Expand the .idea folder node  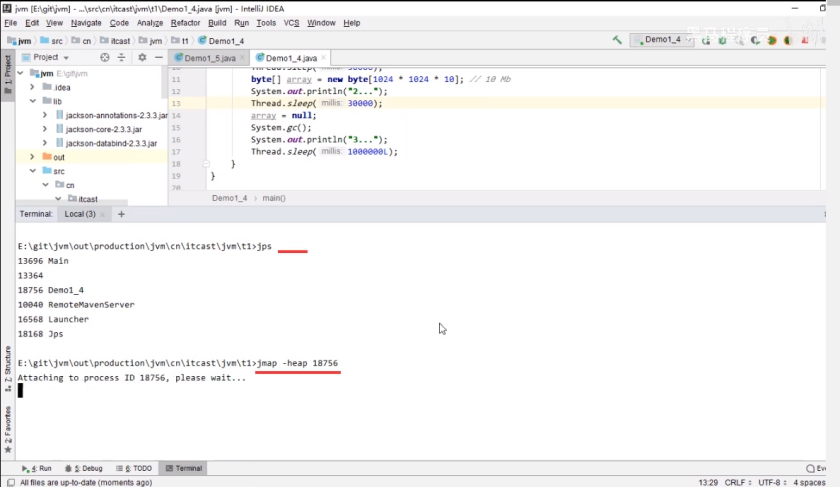[32, 87]
